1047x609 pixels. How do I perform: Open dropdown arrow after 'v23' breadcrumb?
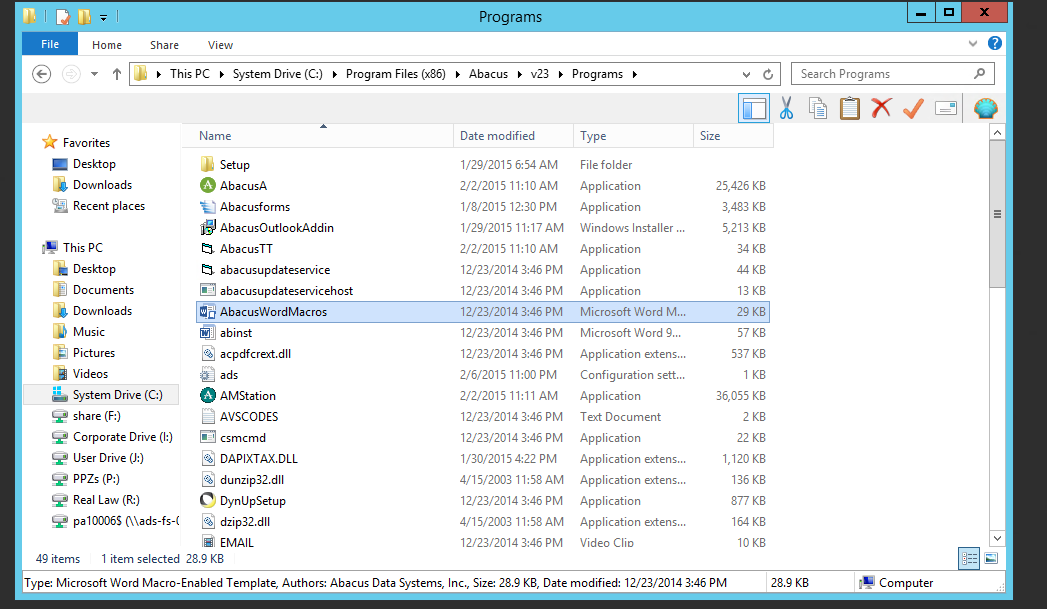tap(561, 74)
